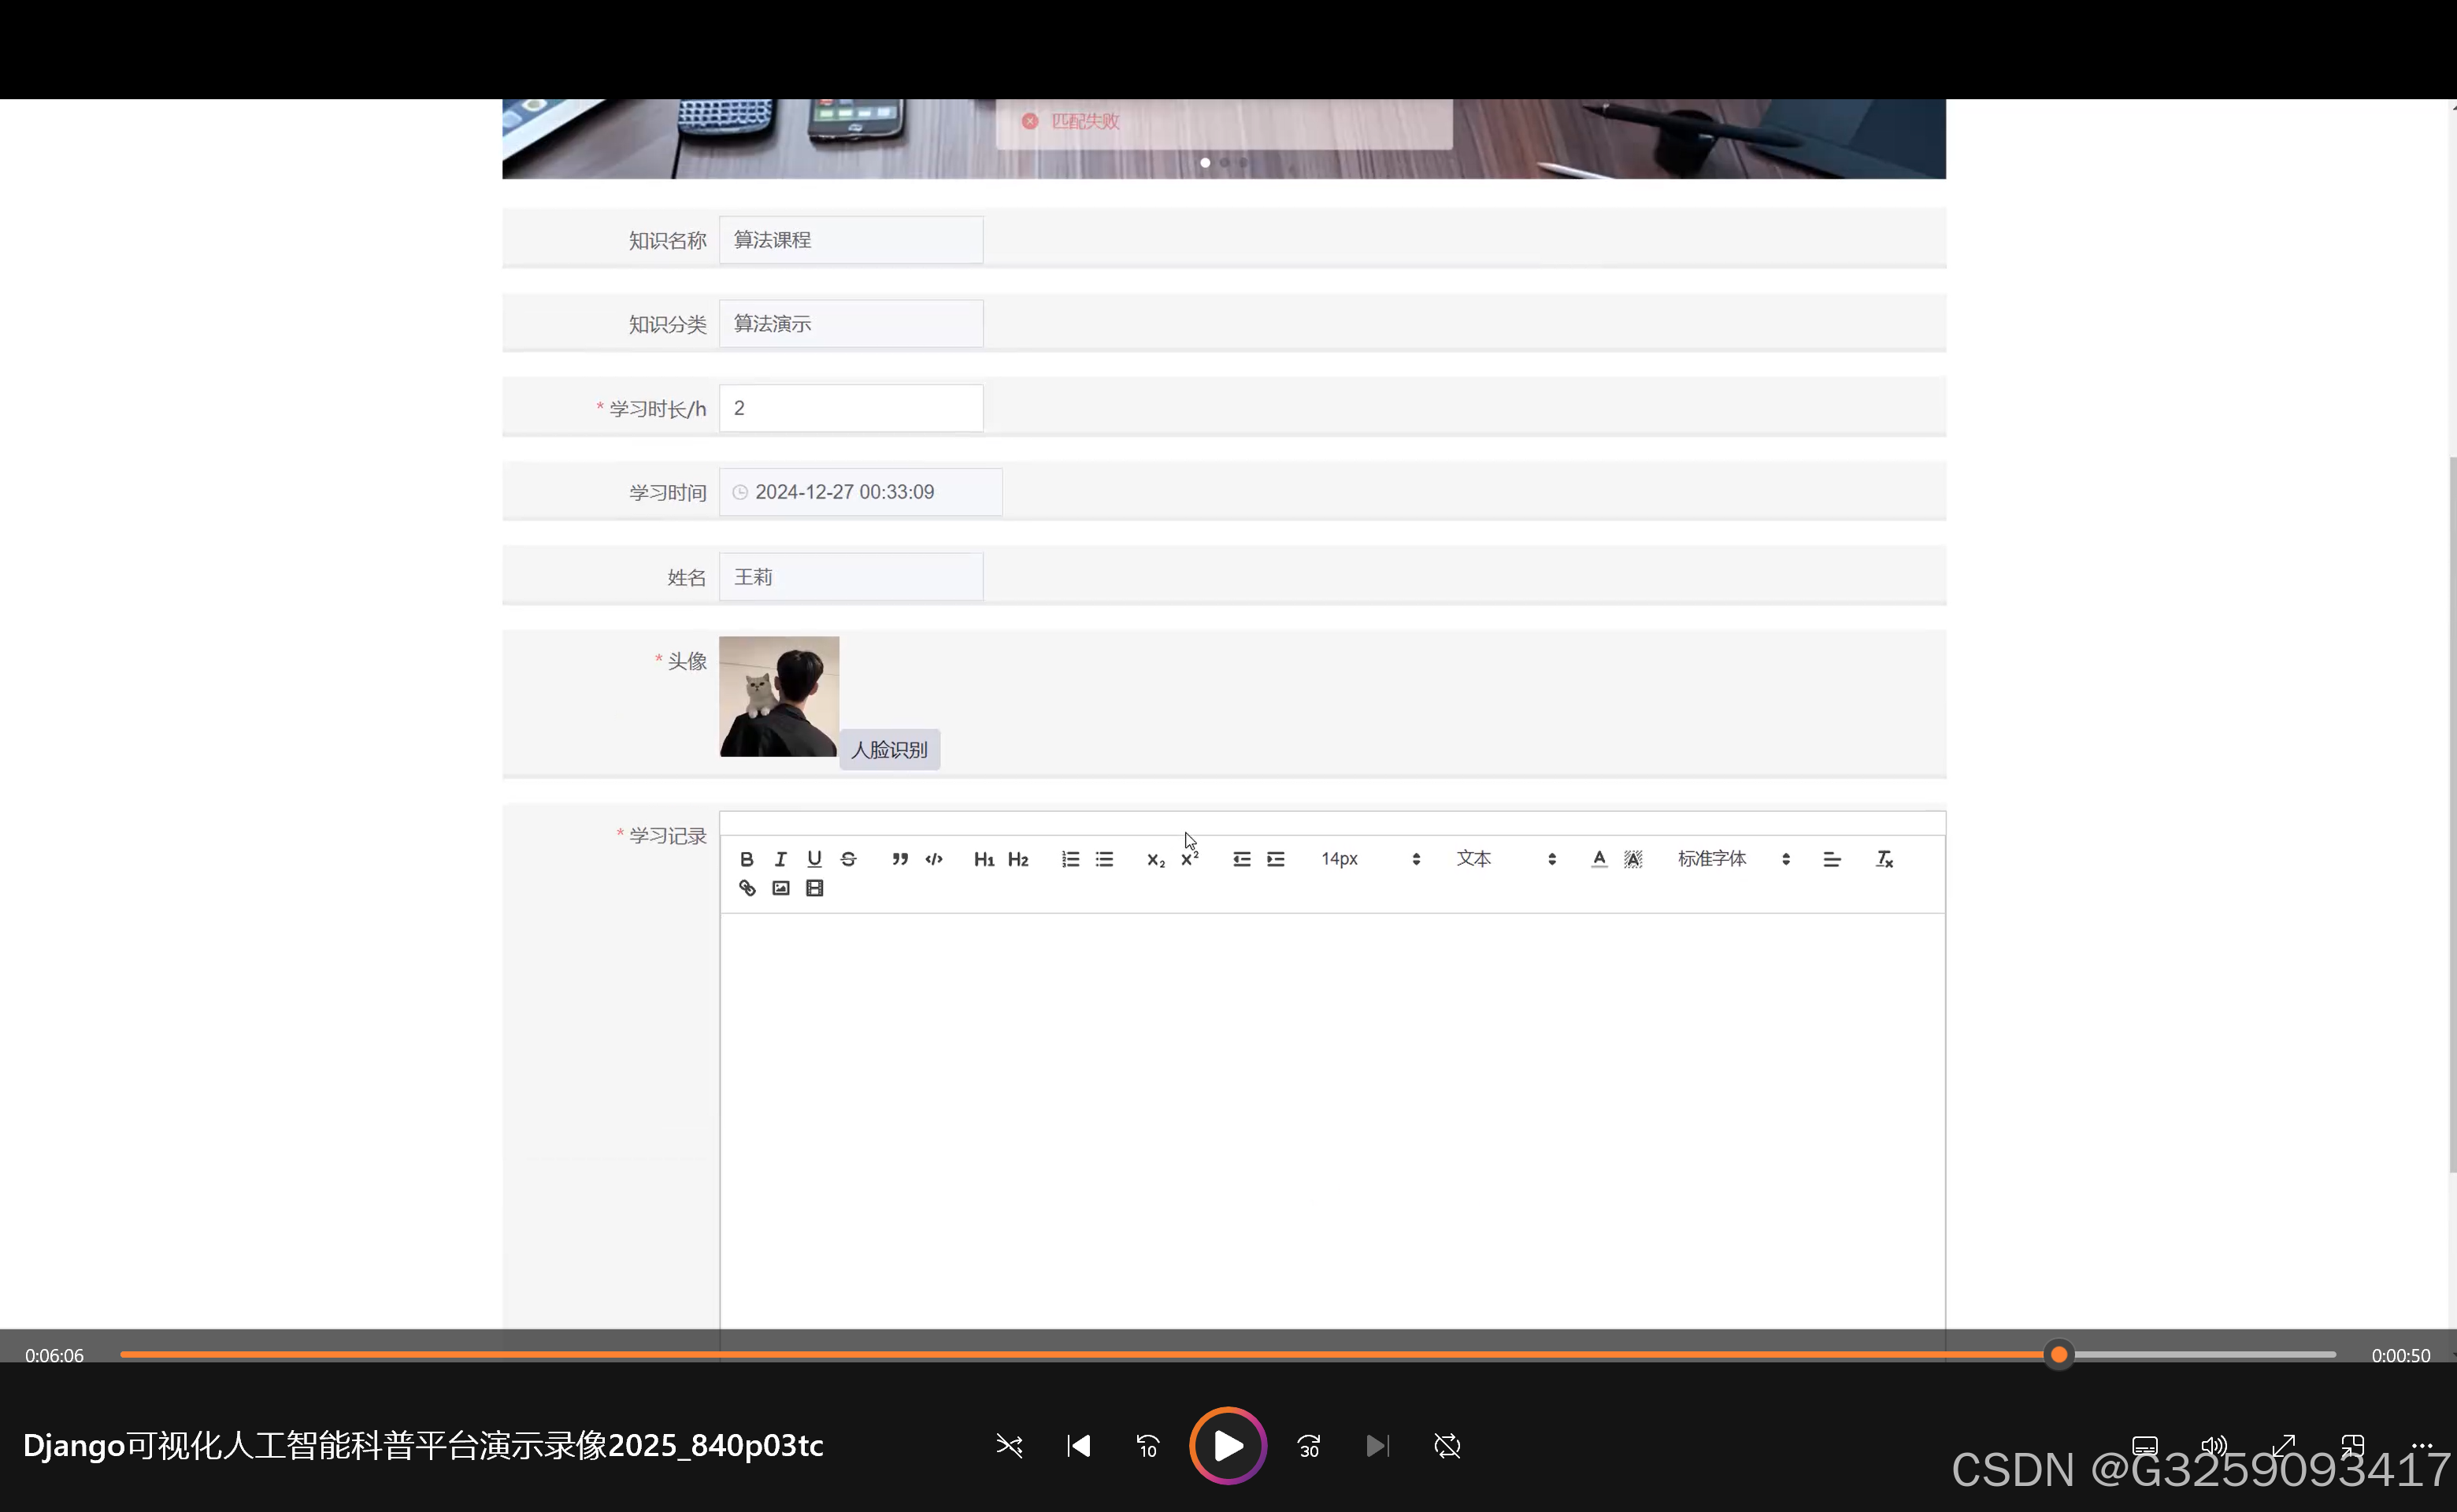The image size is (2457, 1512).
Task: Skip forward 30 seconds
Action: click(1309, 1446)
